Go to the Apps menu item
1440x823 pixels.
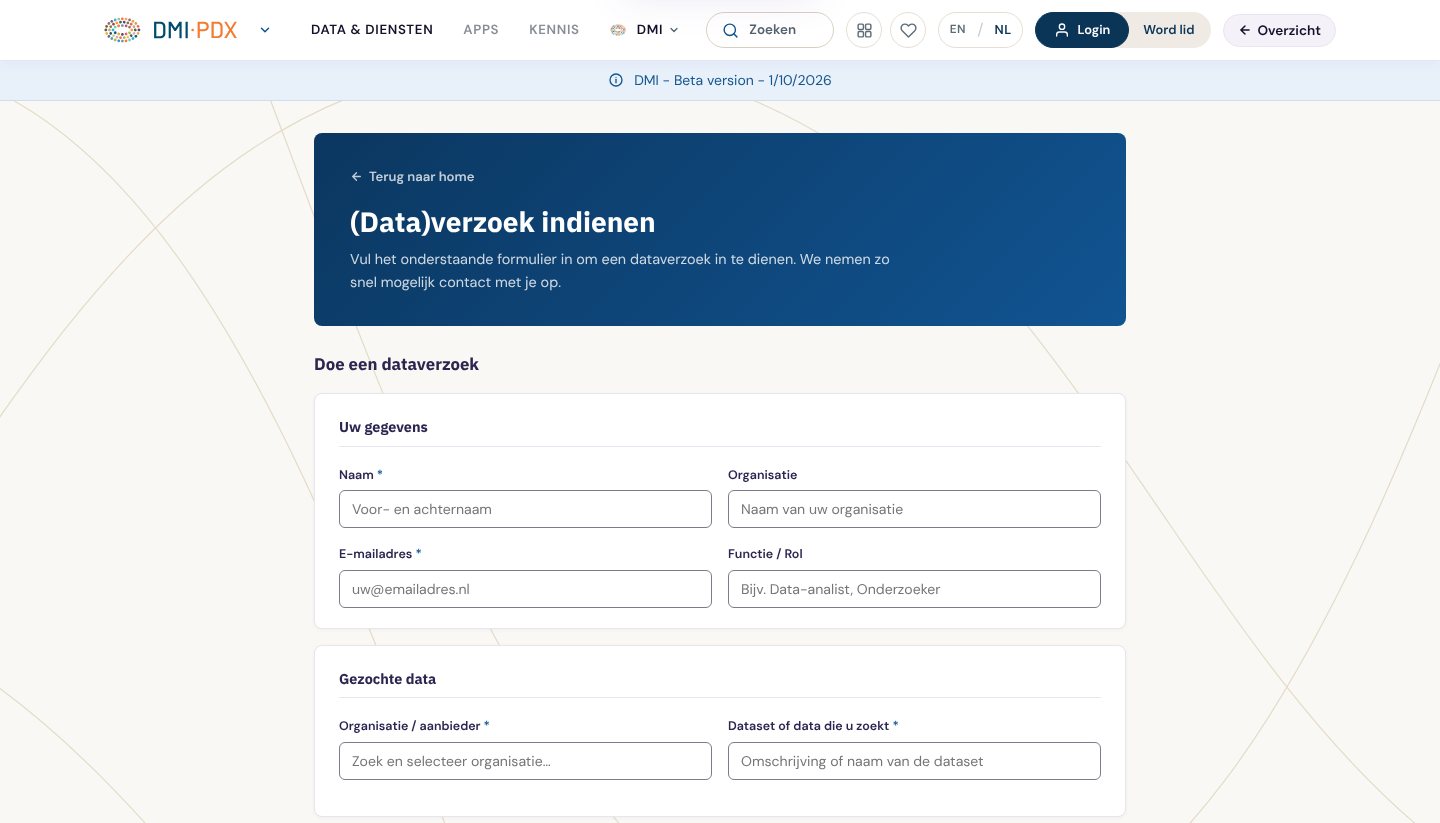click(481, 30)
